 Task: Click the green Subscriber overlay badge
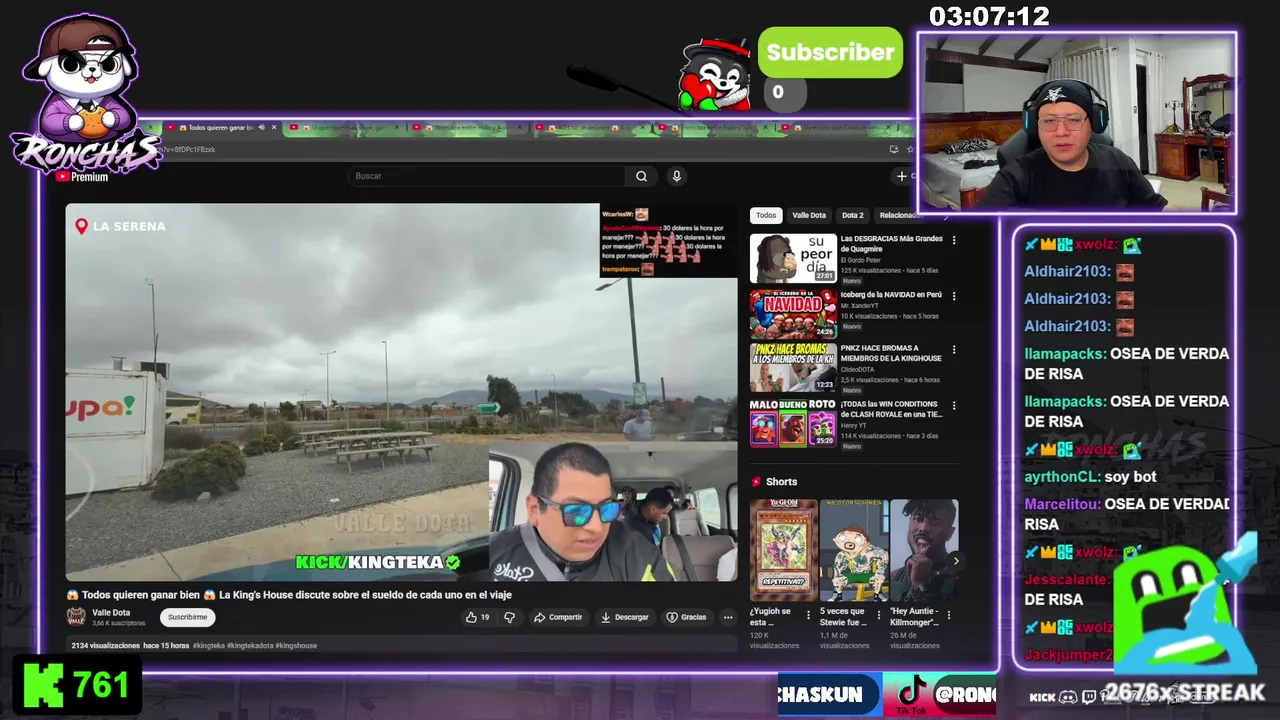point(830,53)
